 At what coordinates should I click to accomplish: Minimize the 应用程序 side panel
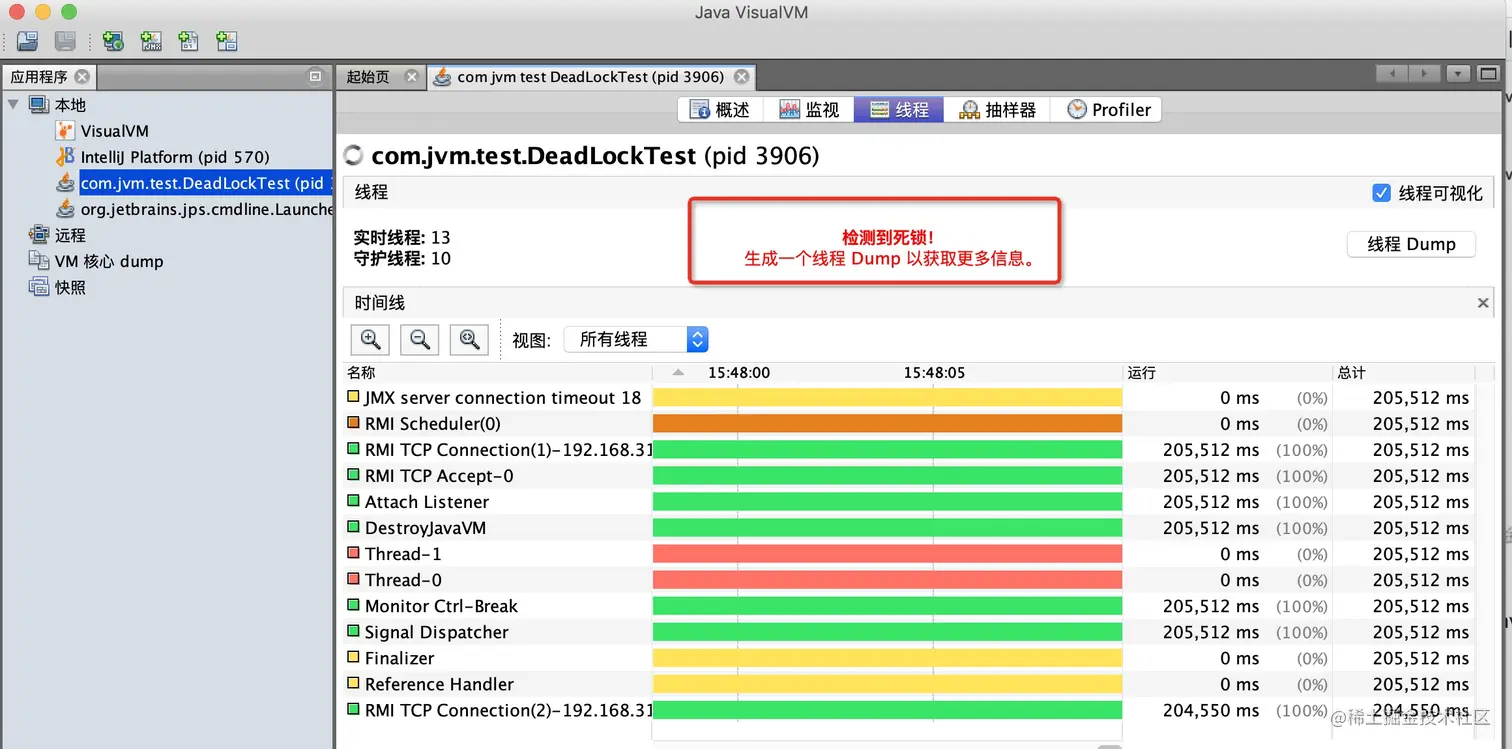(315, 76)
